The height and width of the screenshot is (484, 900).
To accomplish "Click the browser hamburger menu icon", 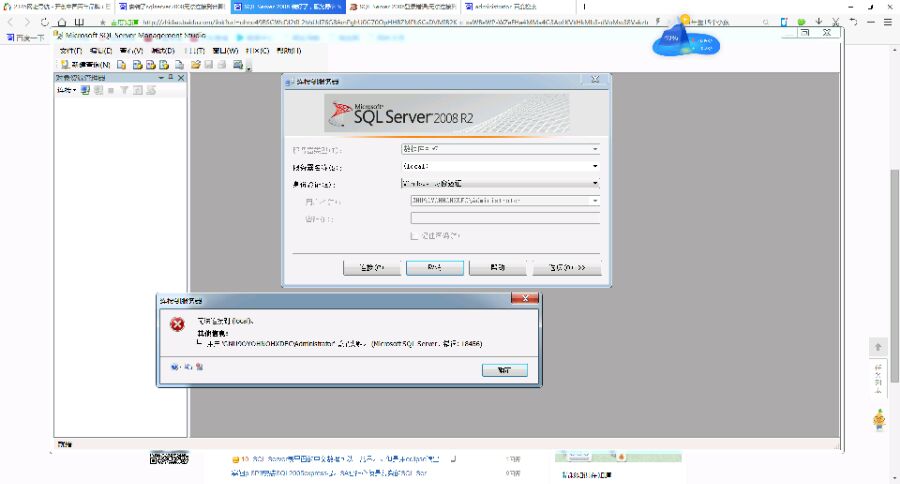I will pyautogui.click(x=887, y=22).
